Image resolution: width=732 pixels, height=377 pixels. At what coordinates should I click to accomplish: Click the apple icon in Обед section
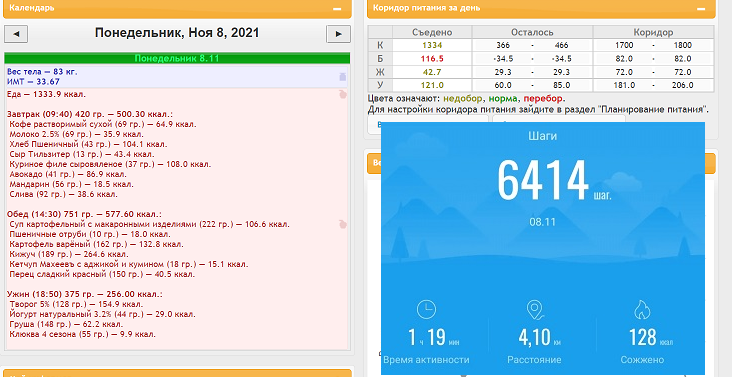[343, 224]
